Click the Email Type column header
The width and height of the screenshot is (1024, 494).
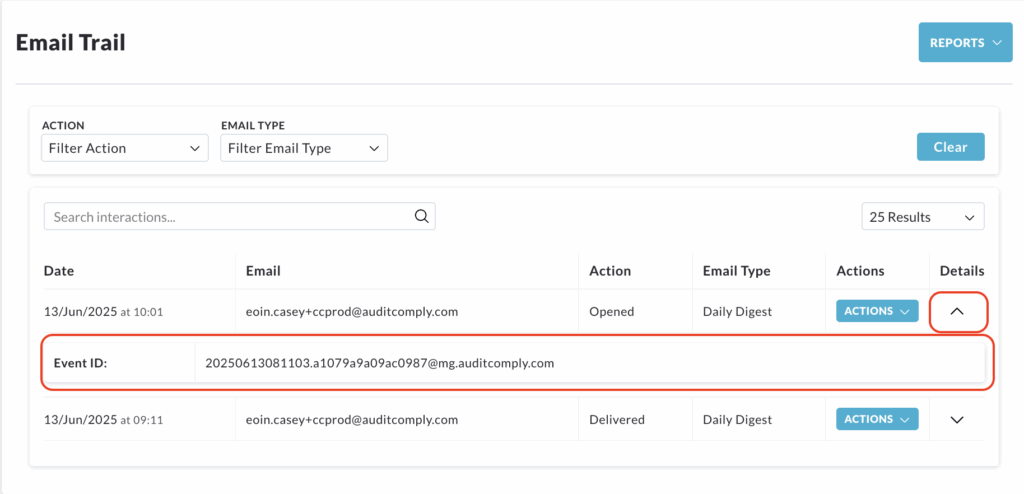pos(737,271)
